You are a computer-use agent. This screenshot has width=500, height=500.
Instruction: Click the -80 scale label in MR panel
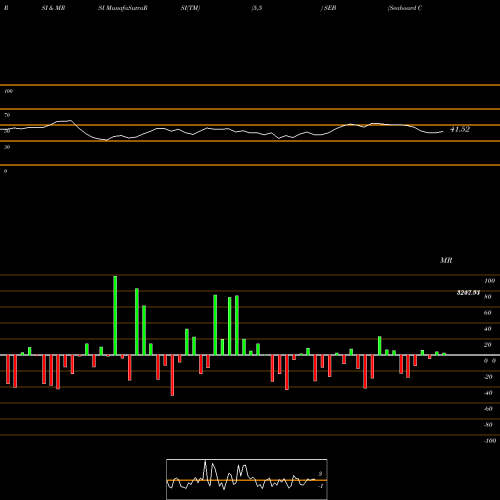[488, 425]
